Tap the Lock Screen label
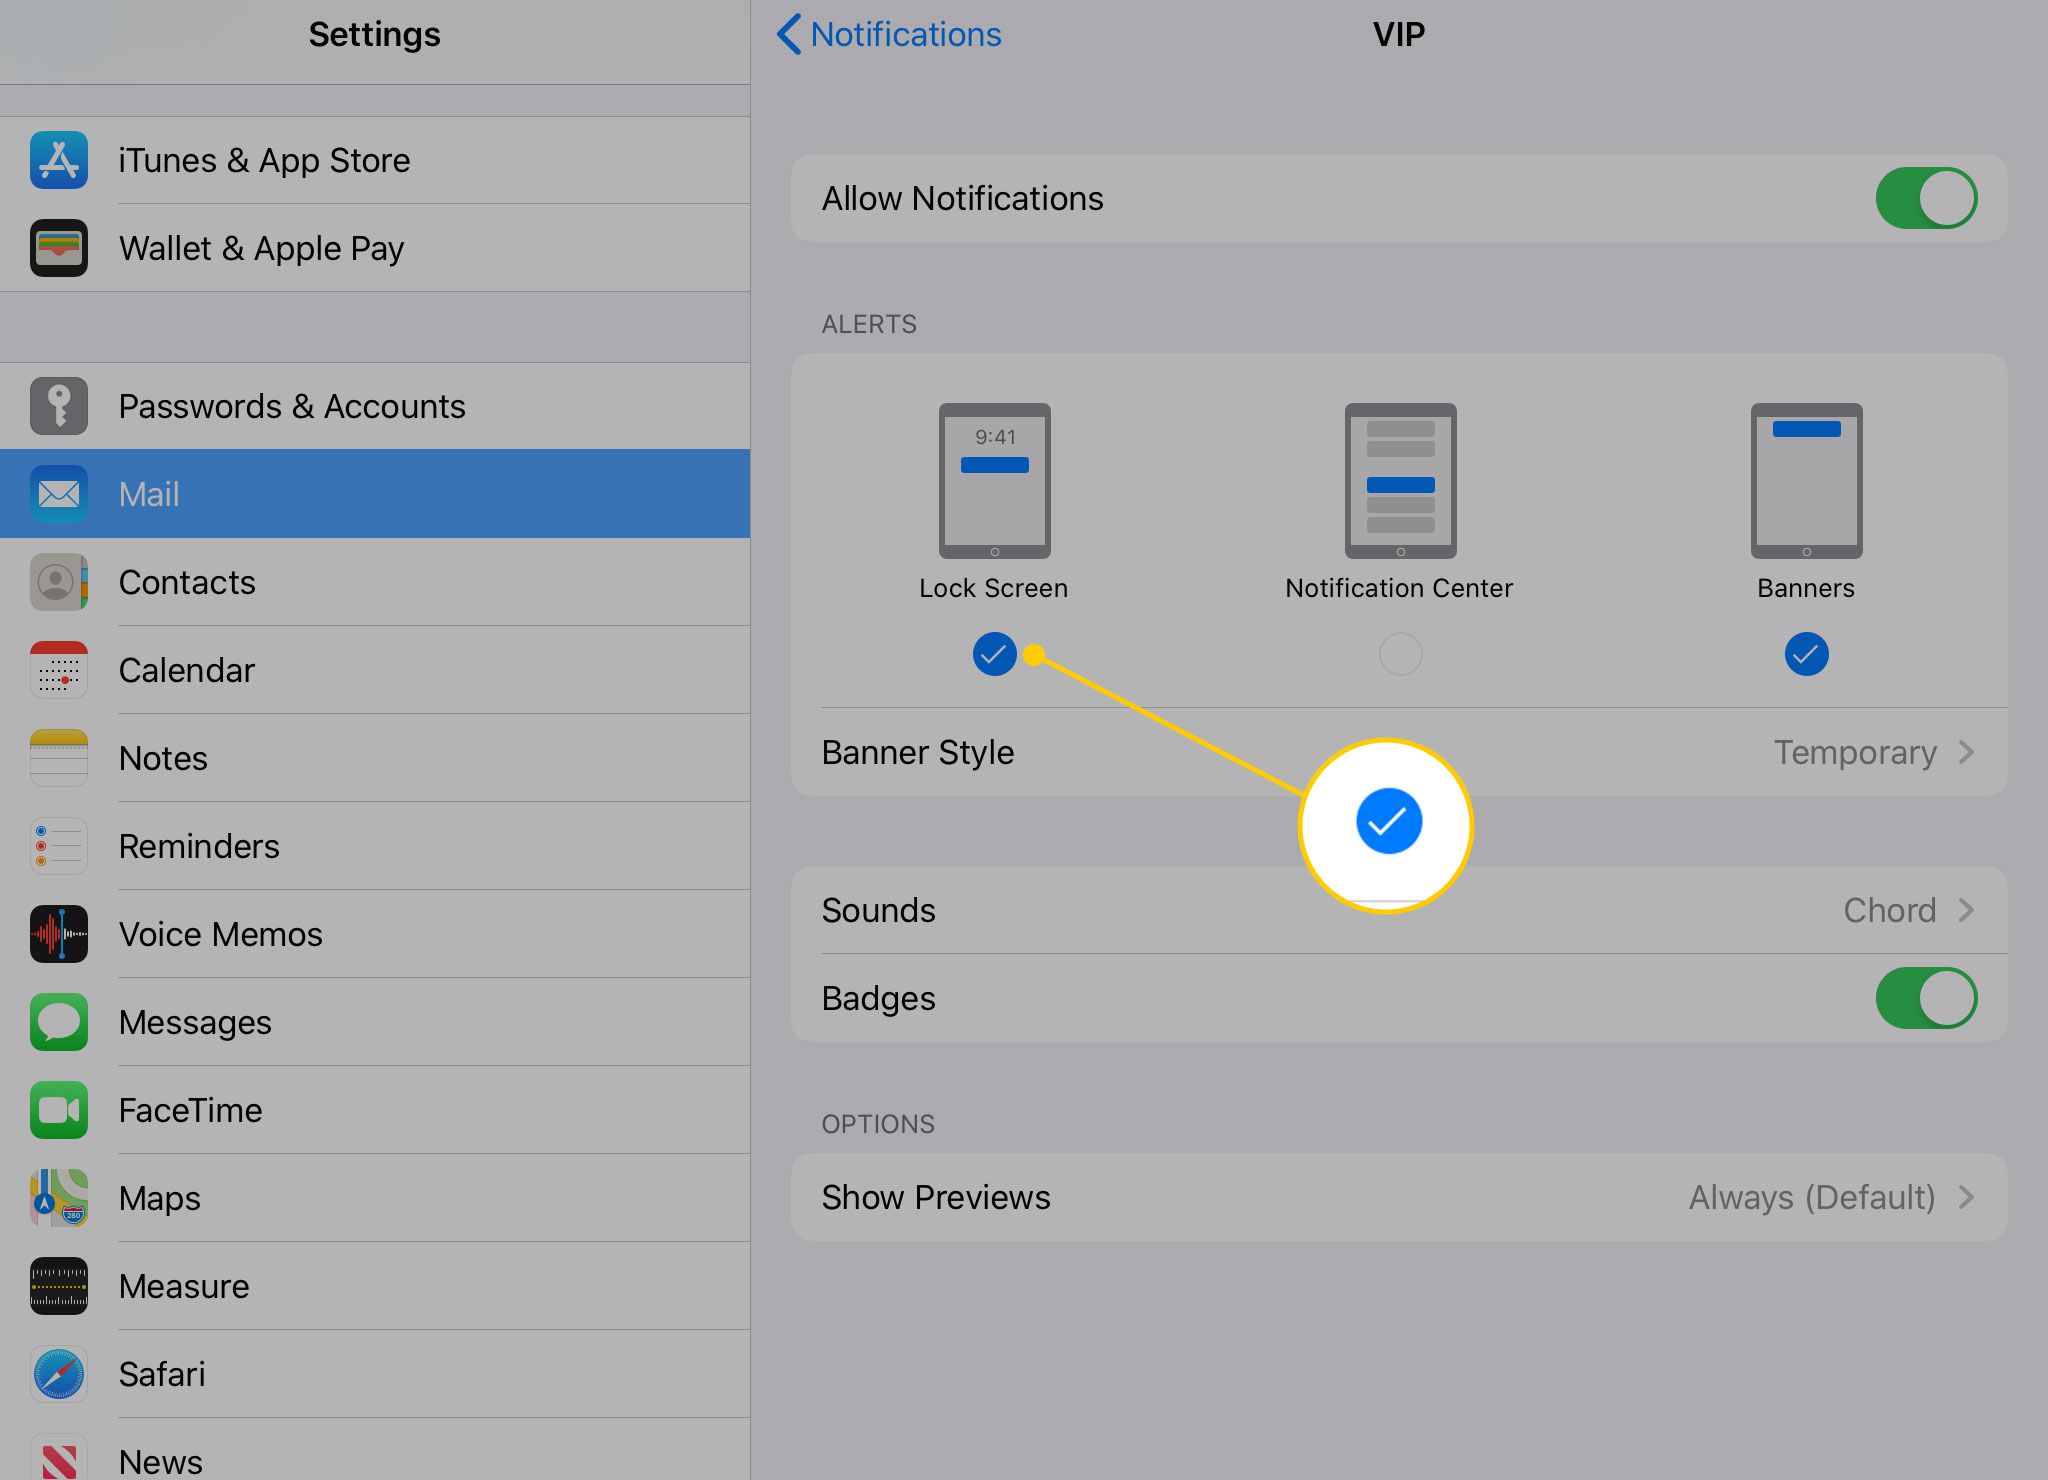Image resolution: width=2048 pixels, height=1480 pixels. click(x=993, y=588)
